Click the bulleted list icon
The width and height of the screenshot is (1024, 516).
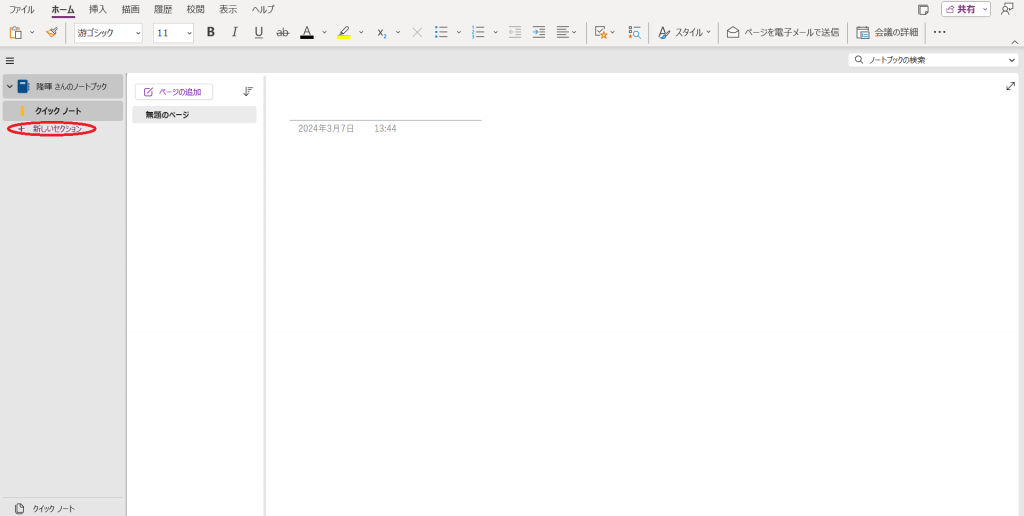tap(441, 32)
